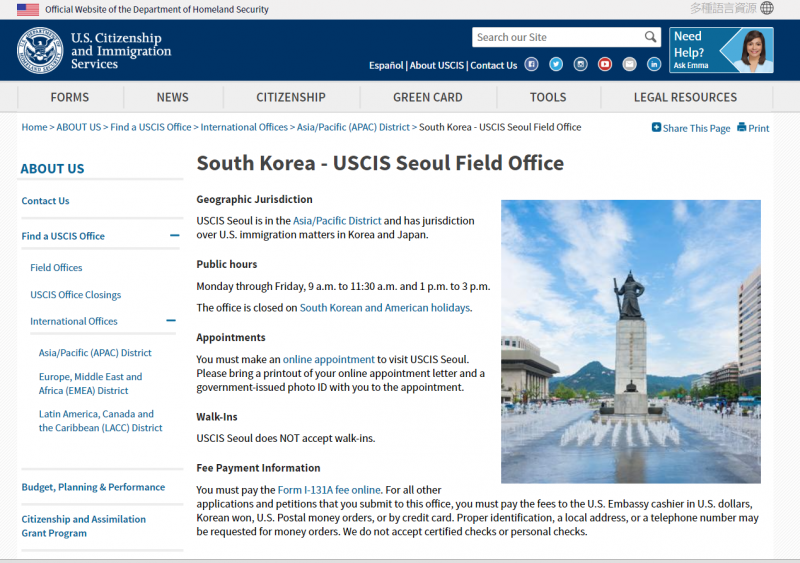The height and width of the screenshot is (563, 800).
Task: Click the Department of Homeland Security seal
Action: click(40, 50)
